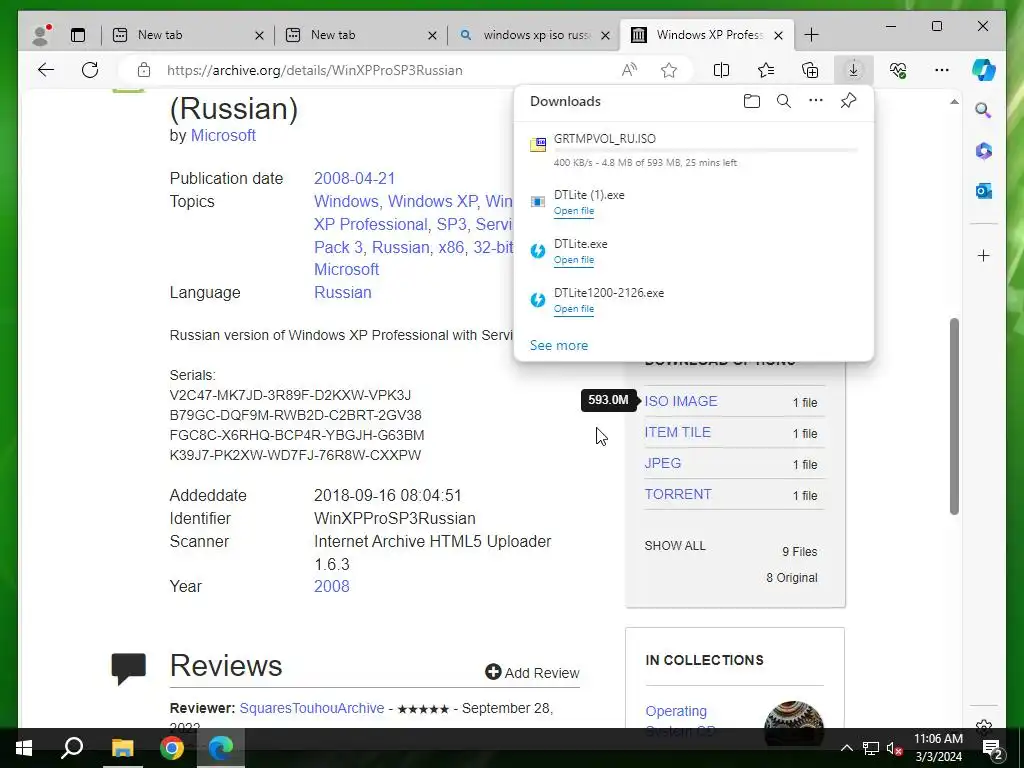The width and height of the screenshot is (1024, 768).
Task: Click the Read aloud icon
Action: (x=629, y=70)
